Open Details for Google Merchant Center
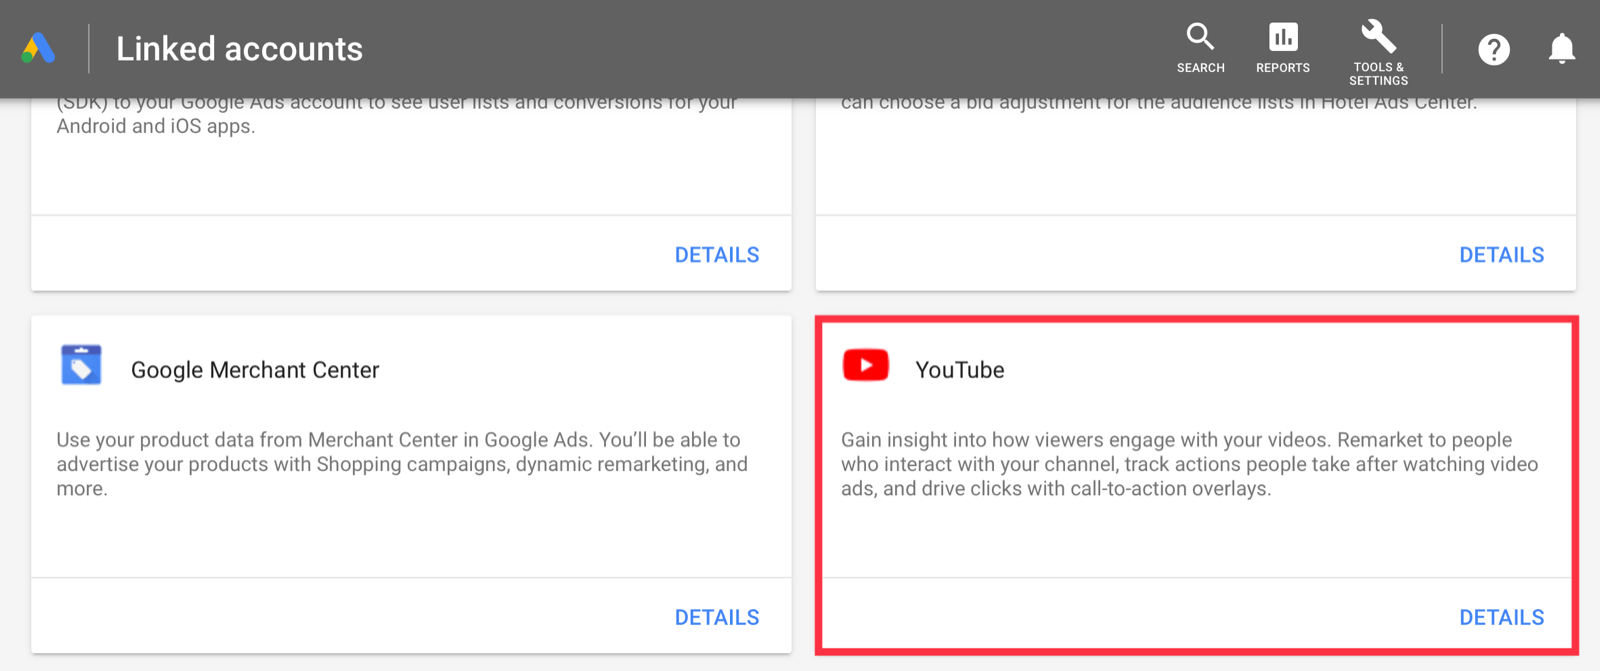 click(x=717, y=617)
